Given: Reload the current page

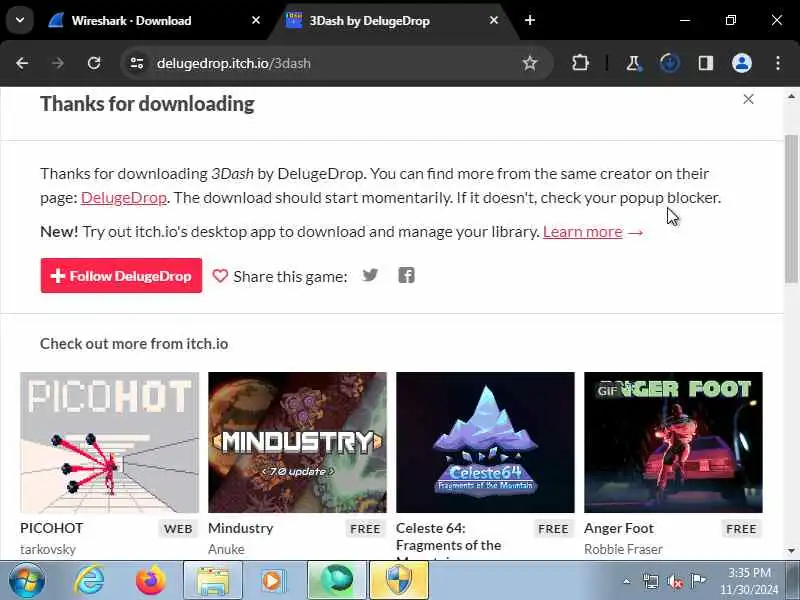Looking at the screenshot, I should tap(94, 63).
